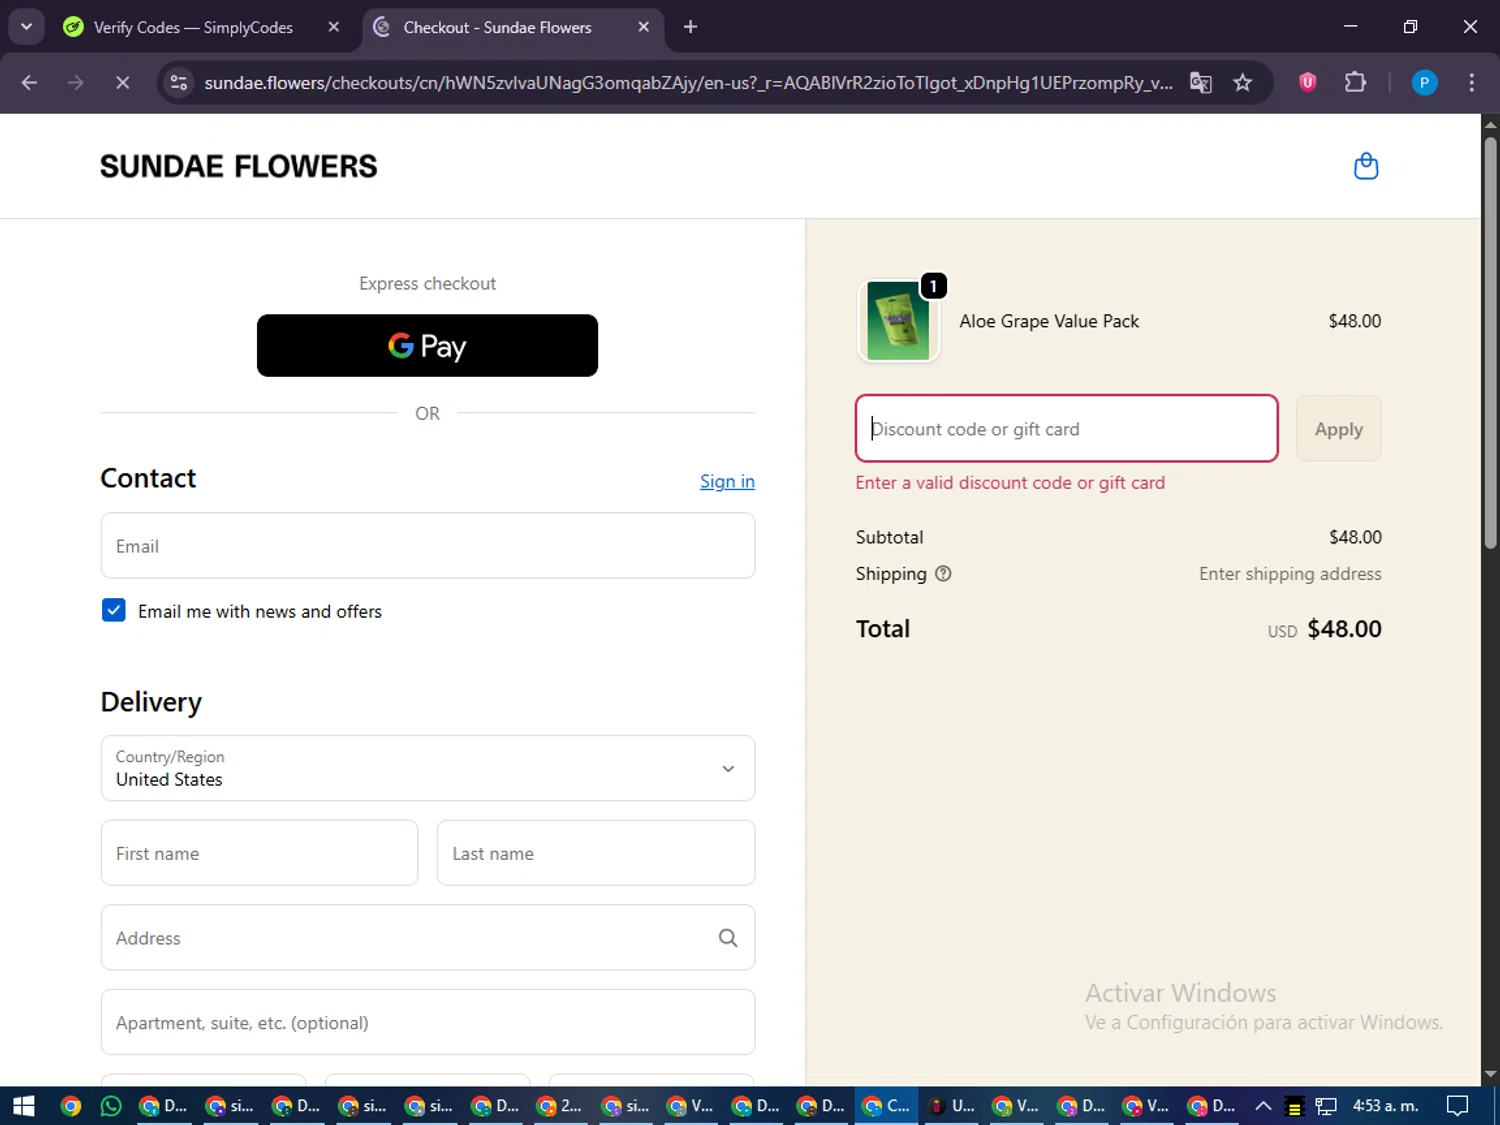
Task: Bookmark this page with the star
Action: [x=1243, y=83]
